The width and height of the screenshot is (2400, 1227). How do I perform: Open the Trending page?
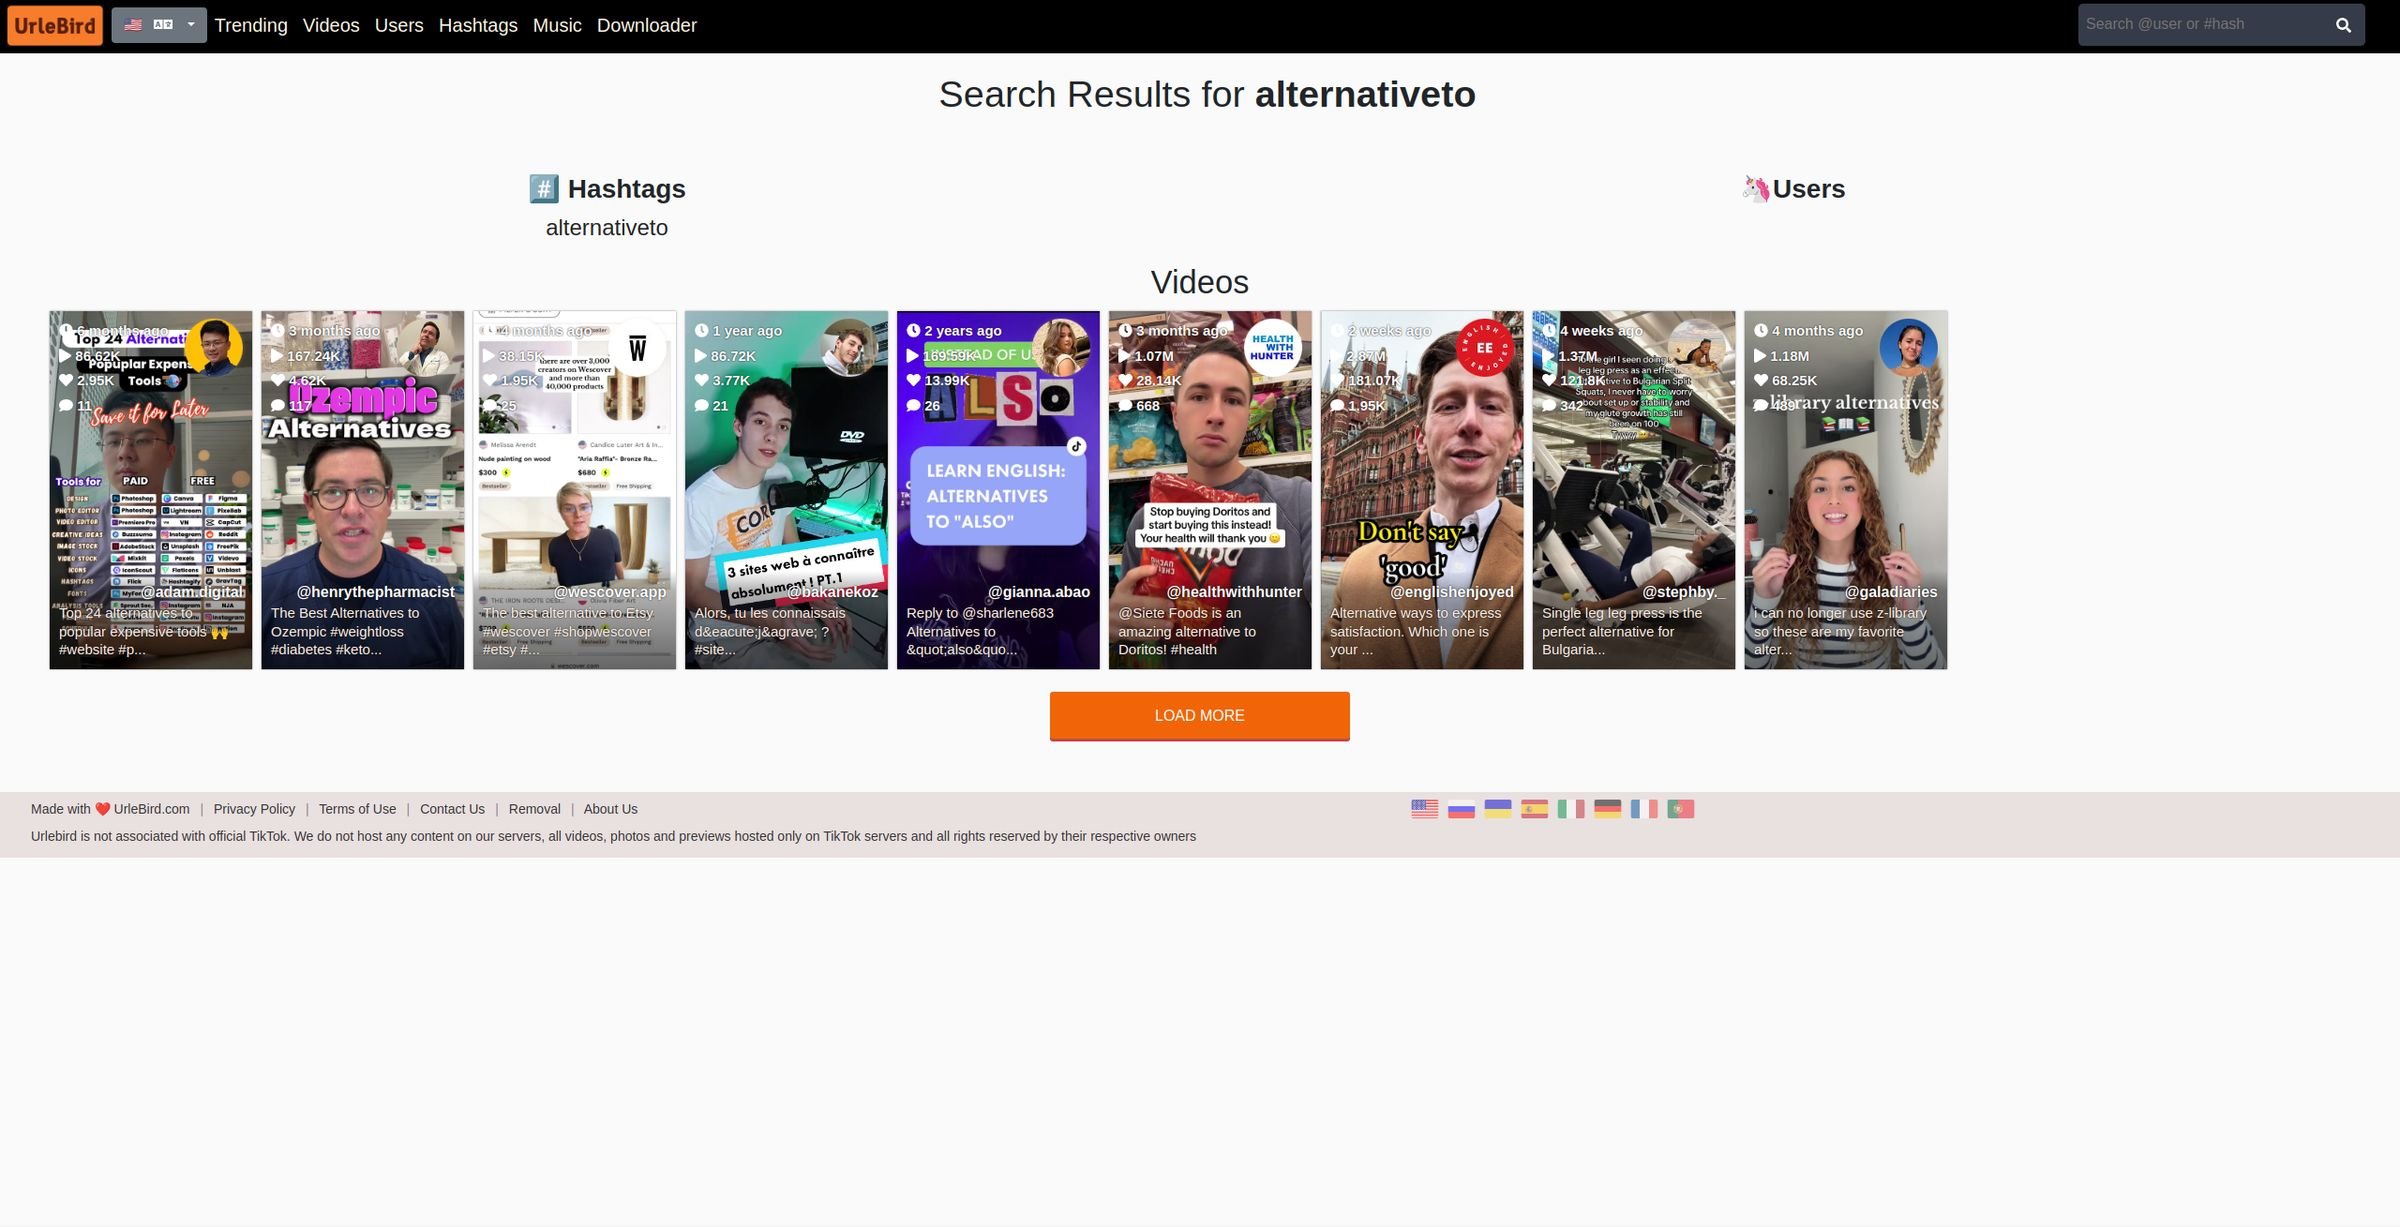coord(251,25)
